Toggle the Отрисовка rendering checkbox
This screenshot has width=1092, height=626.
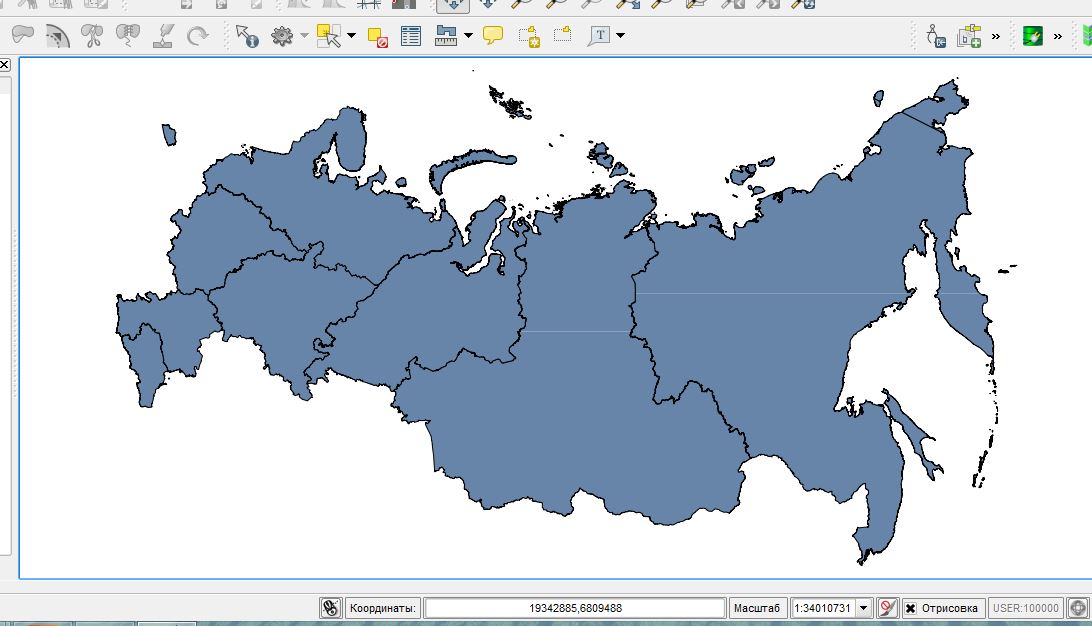pyautogui.click(x=910, y=608)
